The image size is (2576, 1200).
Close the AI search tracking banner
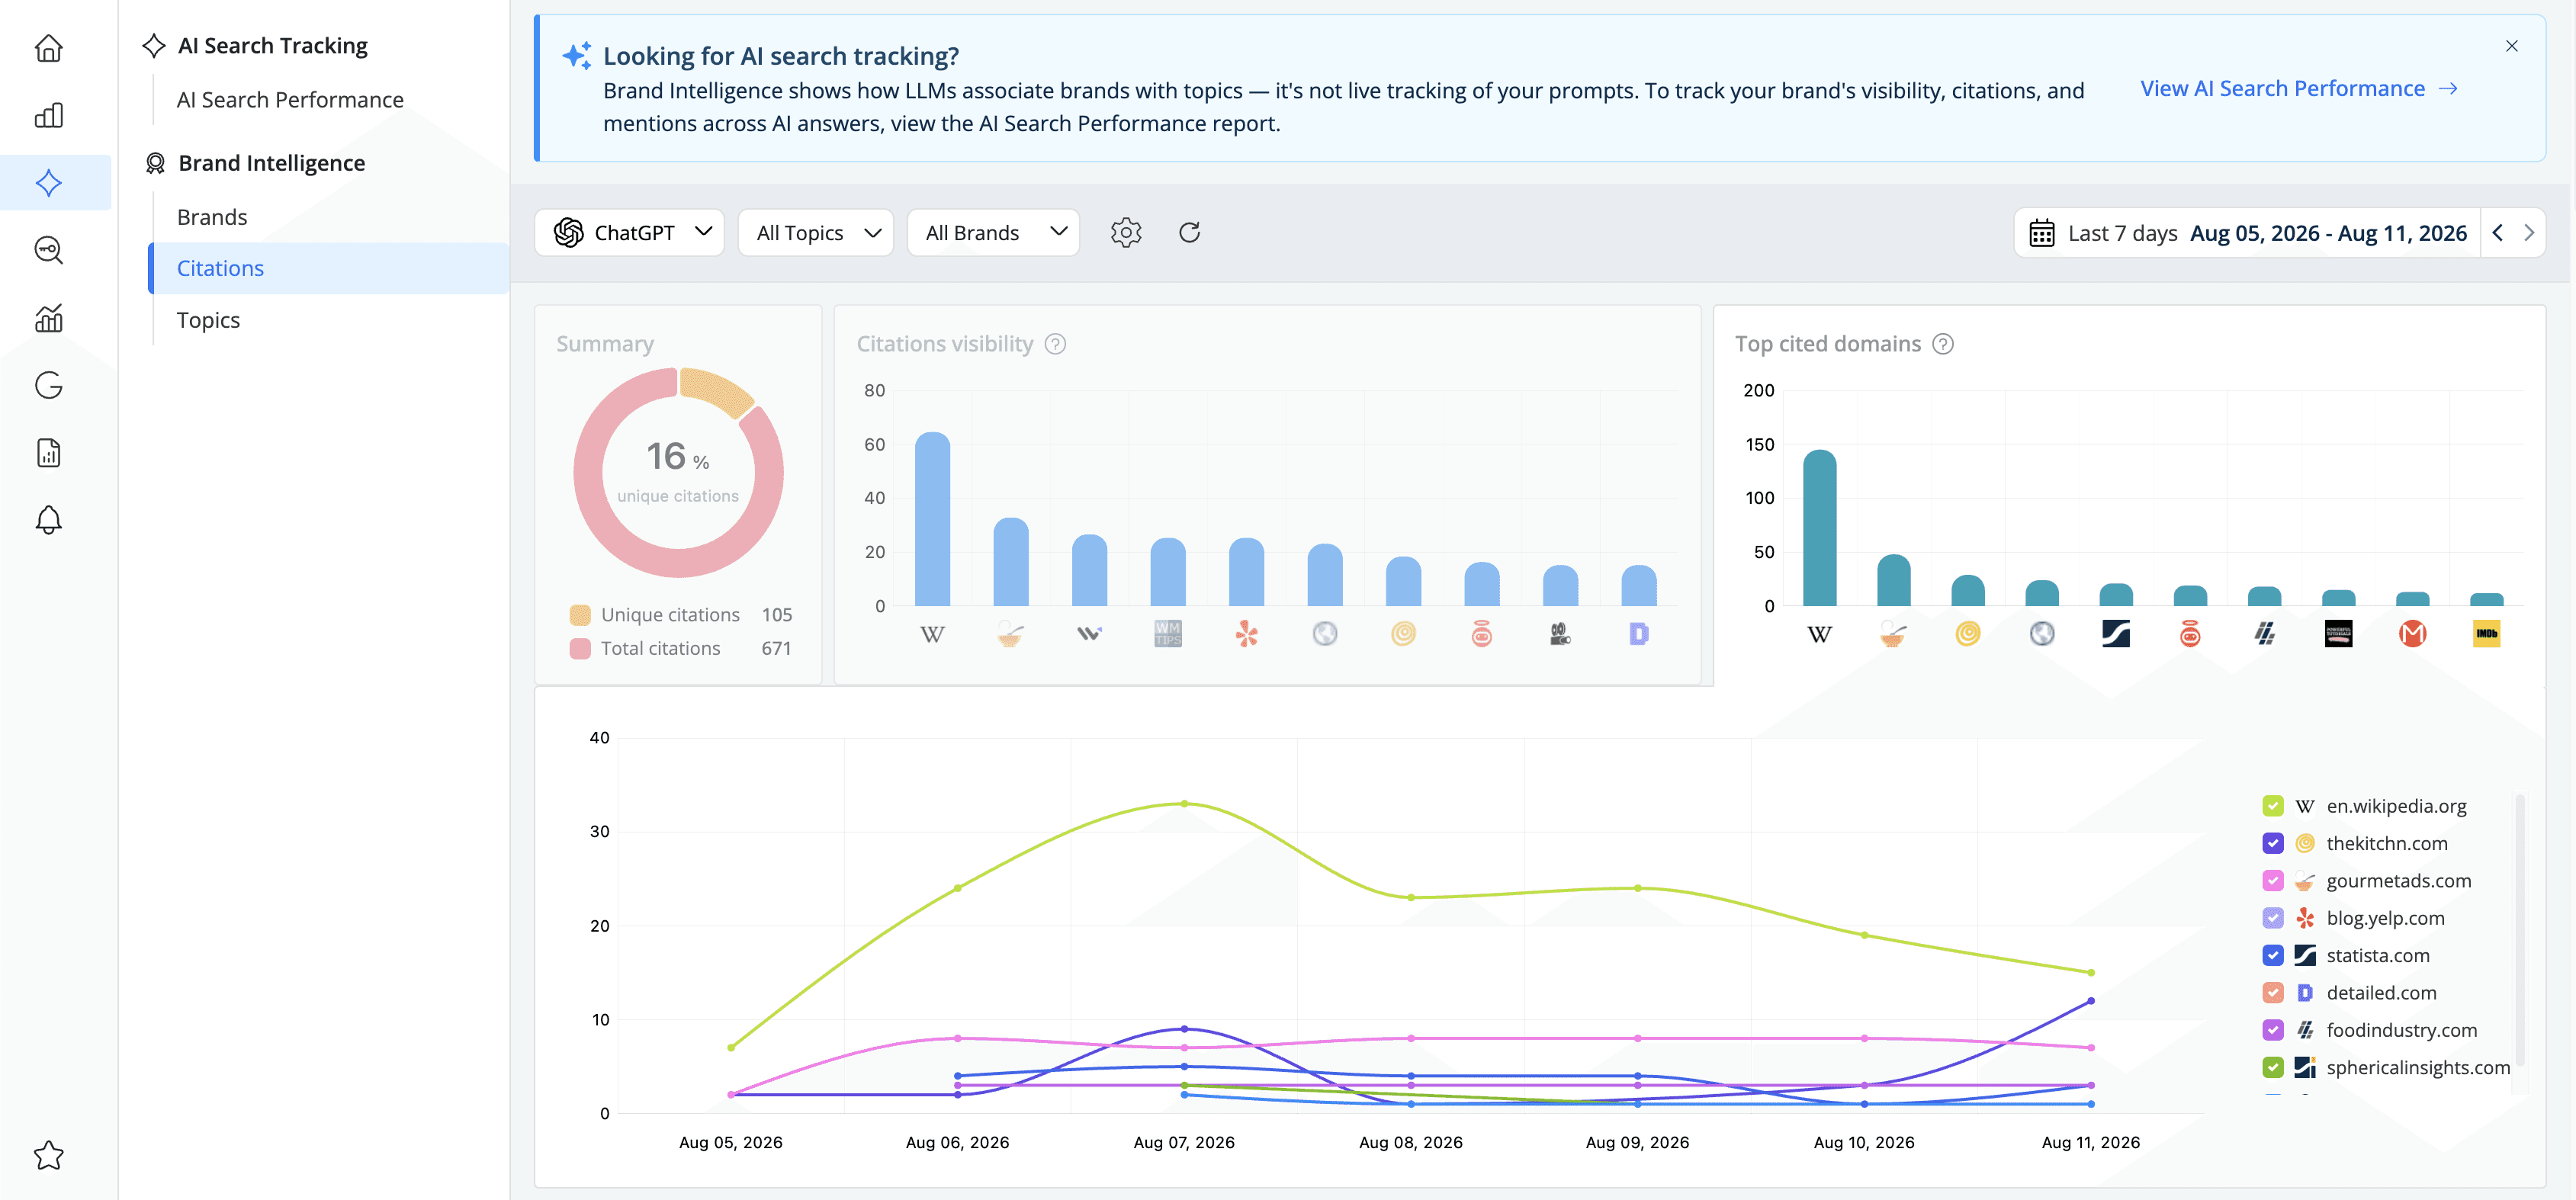point(2511,46)
